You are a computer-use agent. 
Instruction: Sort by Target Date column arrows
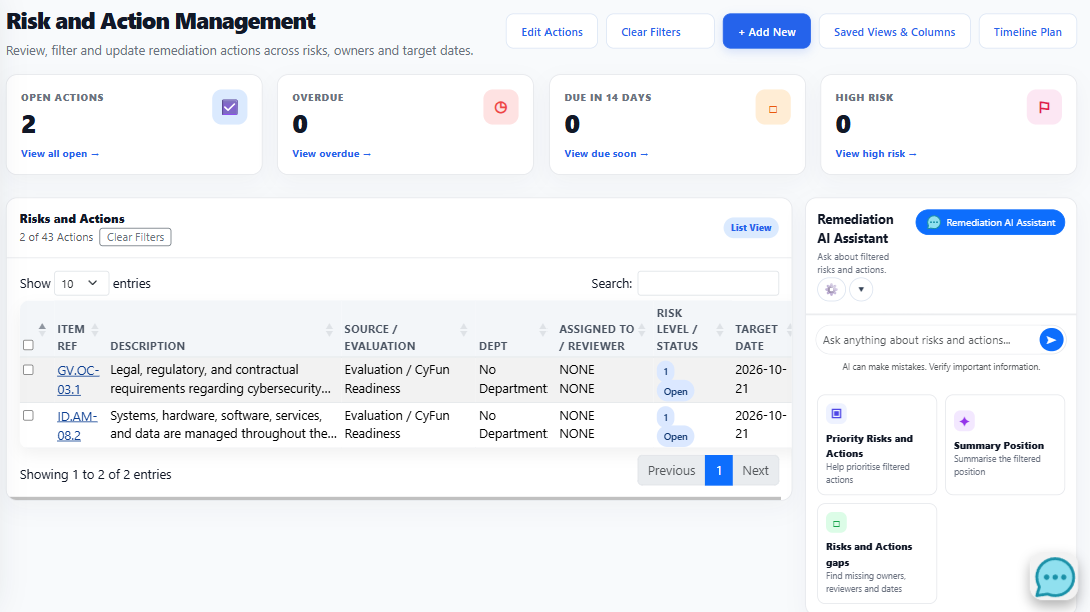pyautogui.click(x=789, y=330)
